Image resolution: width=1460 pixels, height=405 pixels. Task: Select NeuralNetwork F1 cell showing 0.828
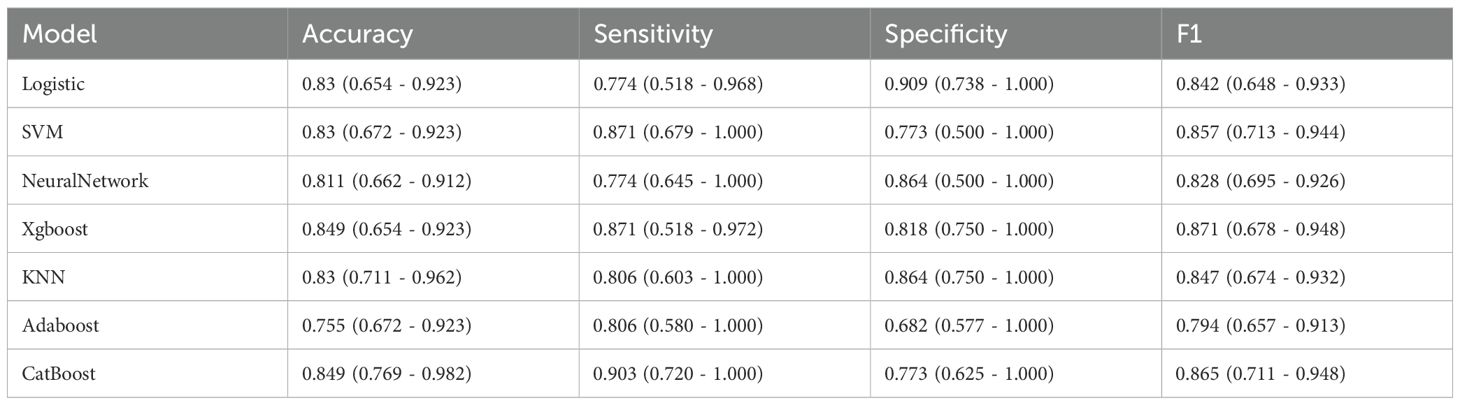click(x=1261, y=181)
